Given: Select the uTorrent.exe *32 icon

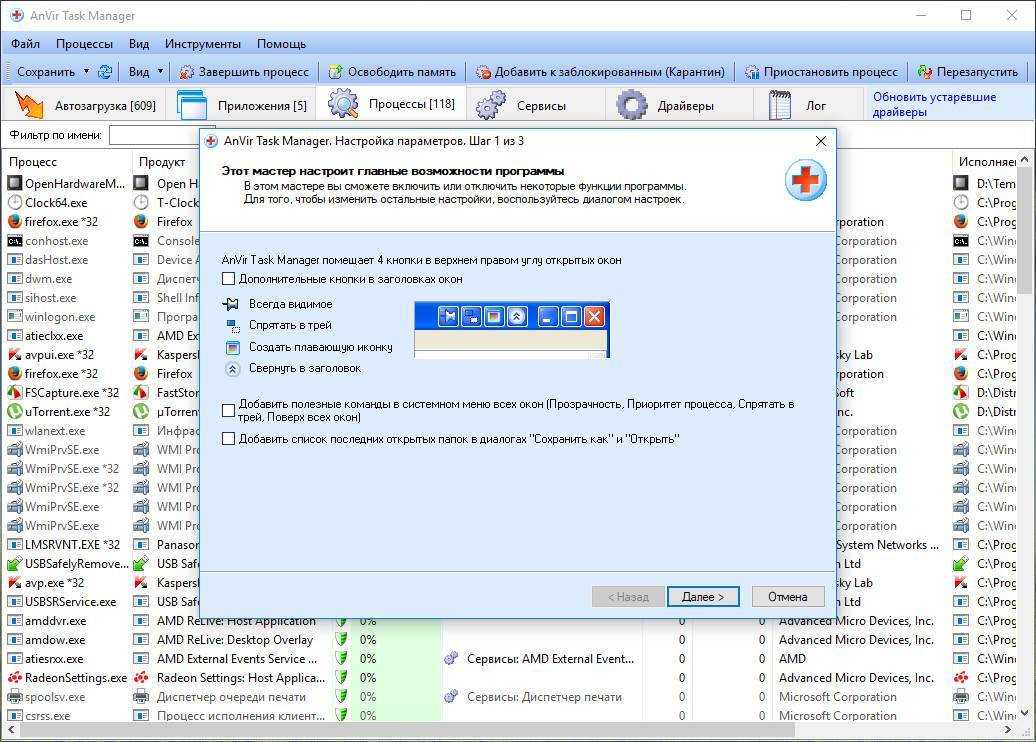Looking at the screenshot, I should (15, 412).
